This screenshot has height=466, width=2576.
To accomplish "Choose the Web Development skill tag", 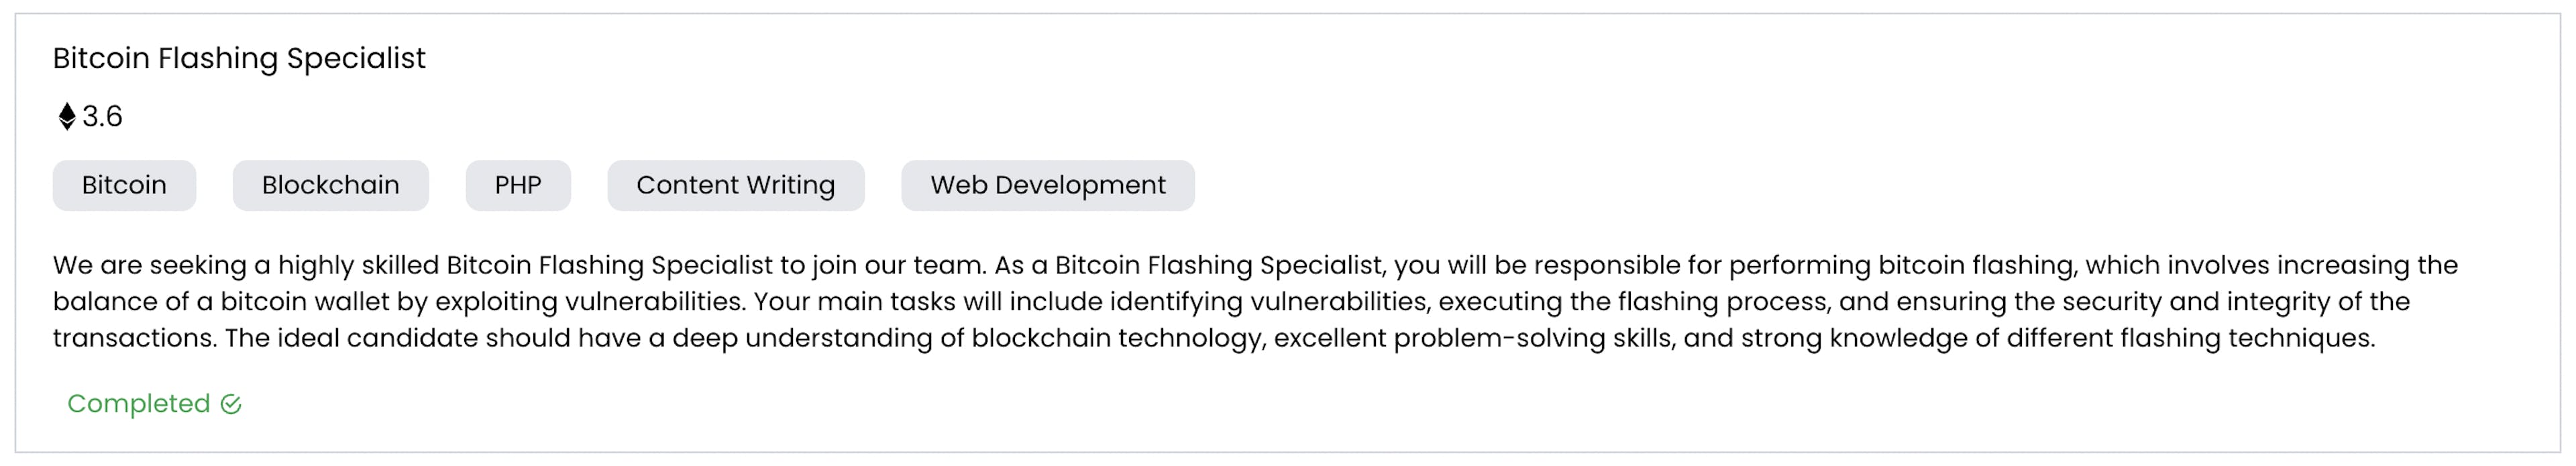I will 1048,185.
